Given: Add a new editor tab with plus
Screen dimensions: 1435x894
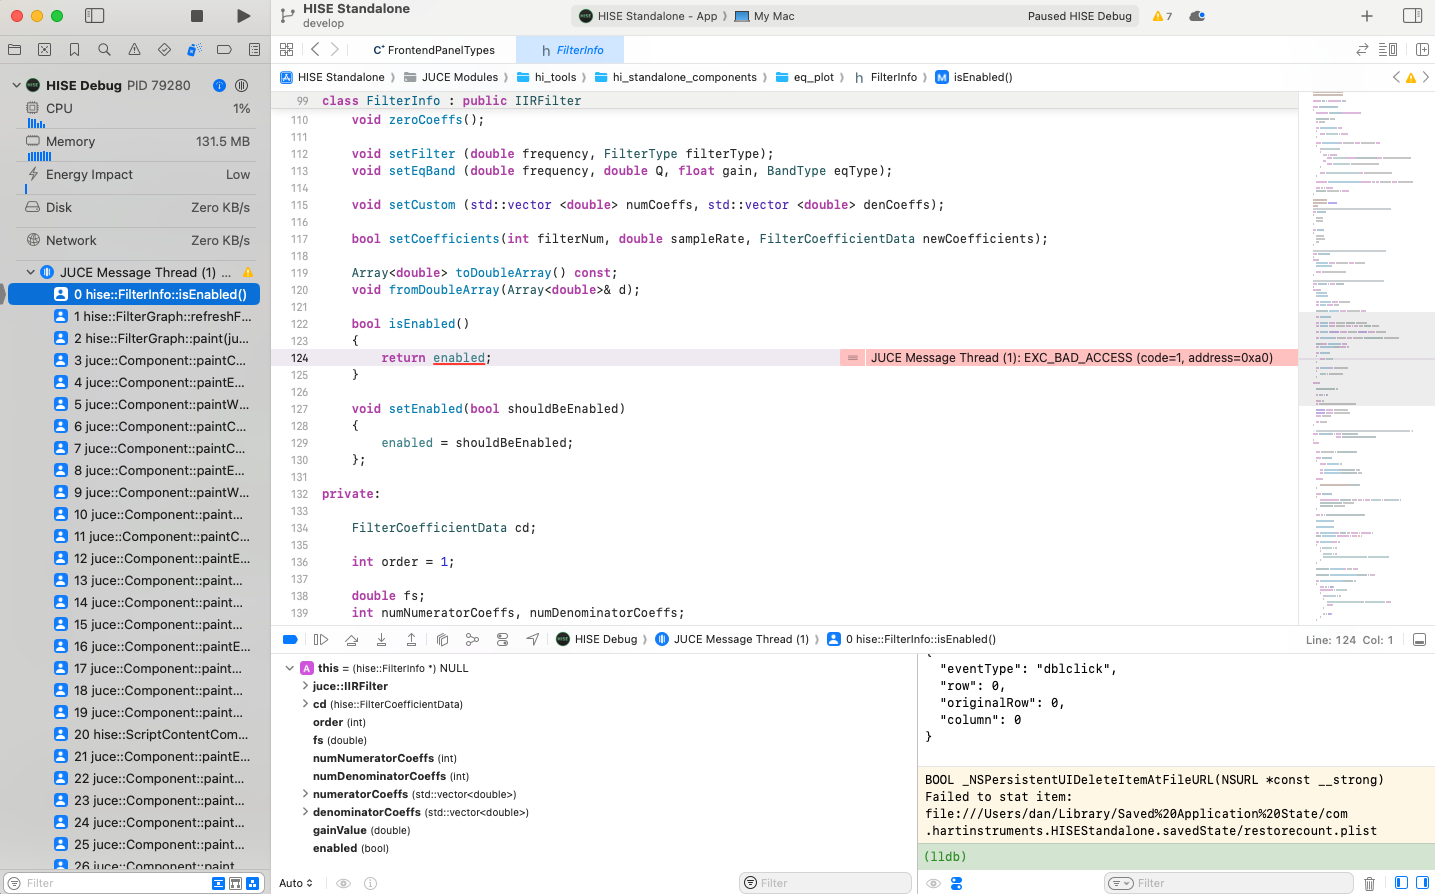Looking at the screenshot, I should pos(1367,16).
